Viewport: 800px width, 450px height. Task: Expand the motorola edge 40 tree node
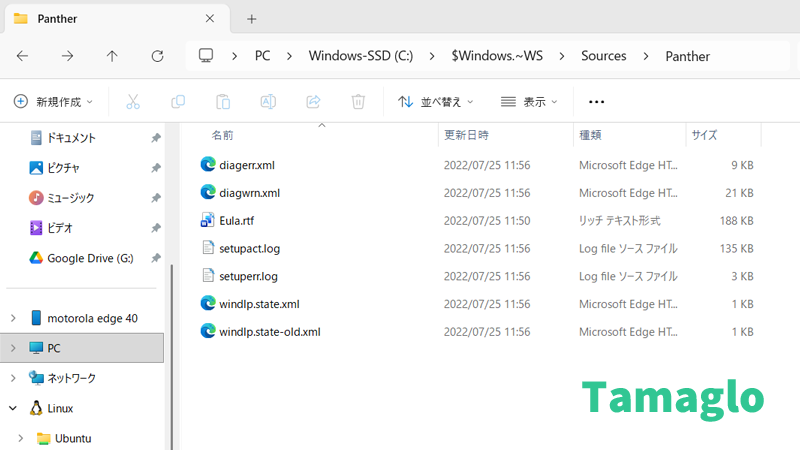pyautogui.click(x=13, y=318)
